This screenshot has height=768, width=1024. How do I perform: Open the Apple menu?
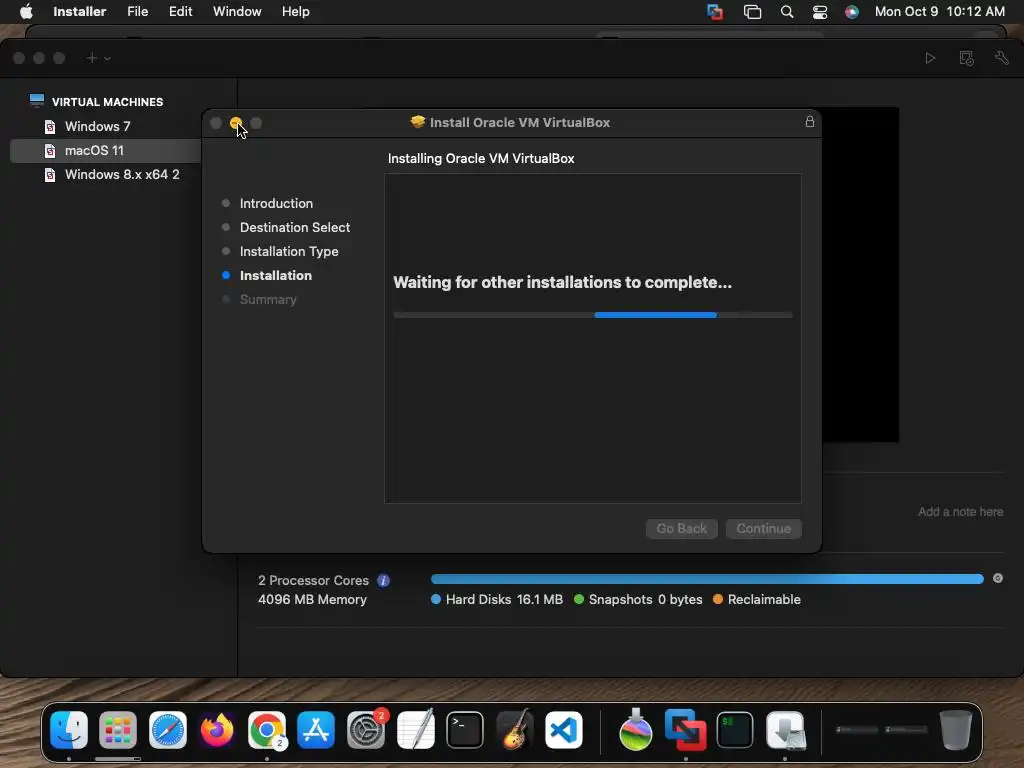click(26, 12)
